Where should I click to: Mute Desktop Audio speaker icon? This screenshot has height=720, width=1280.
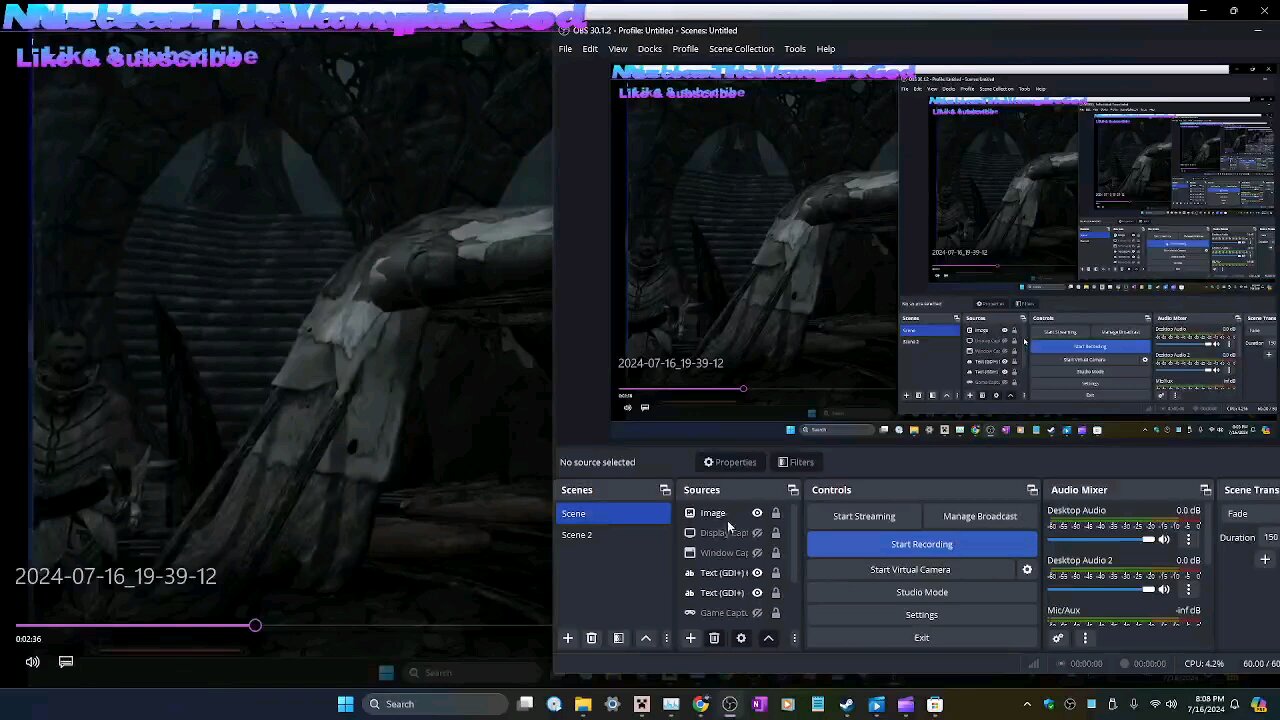tap(1164, 539)
